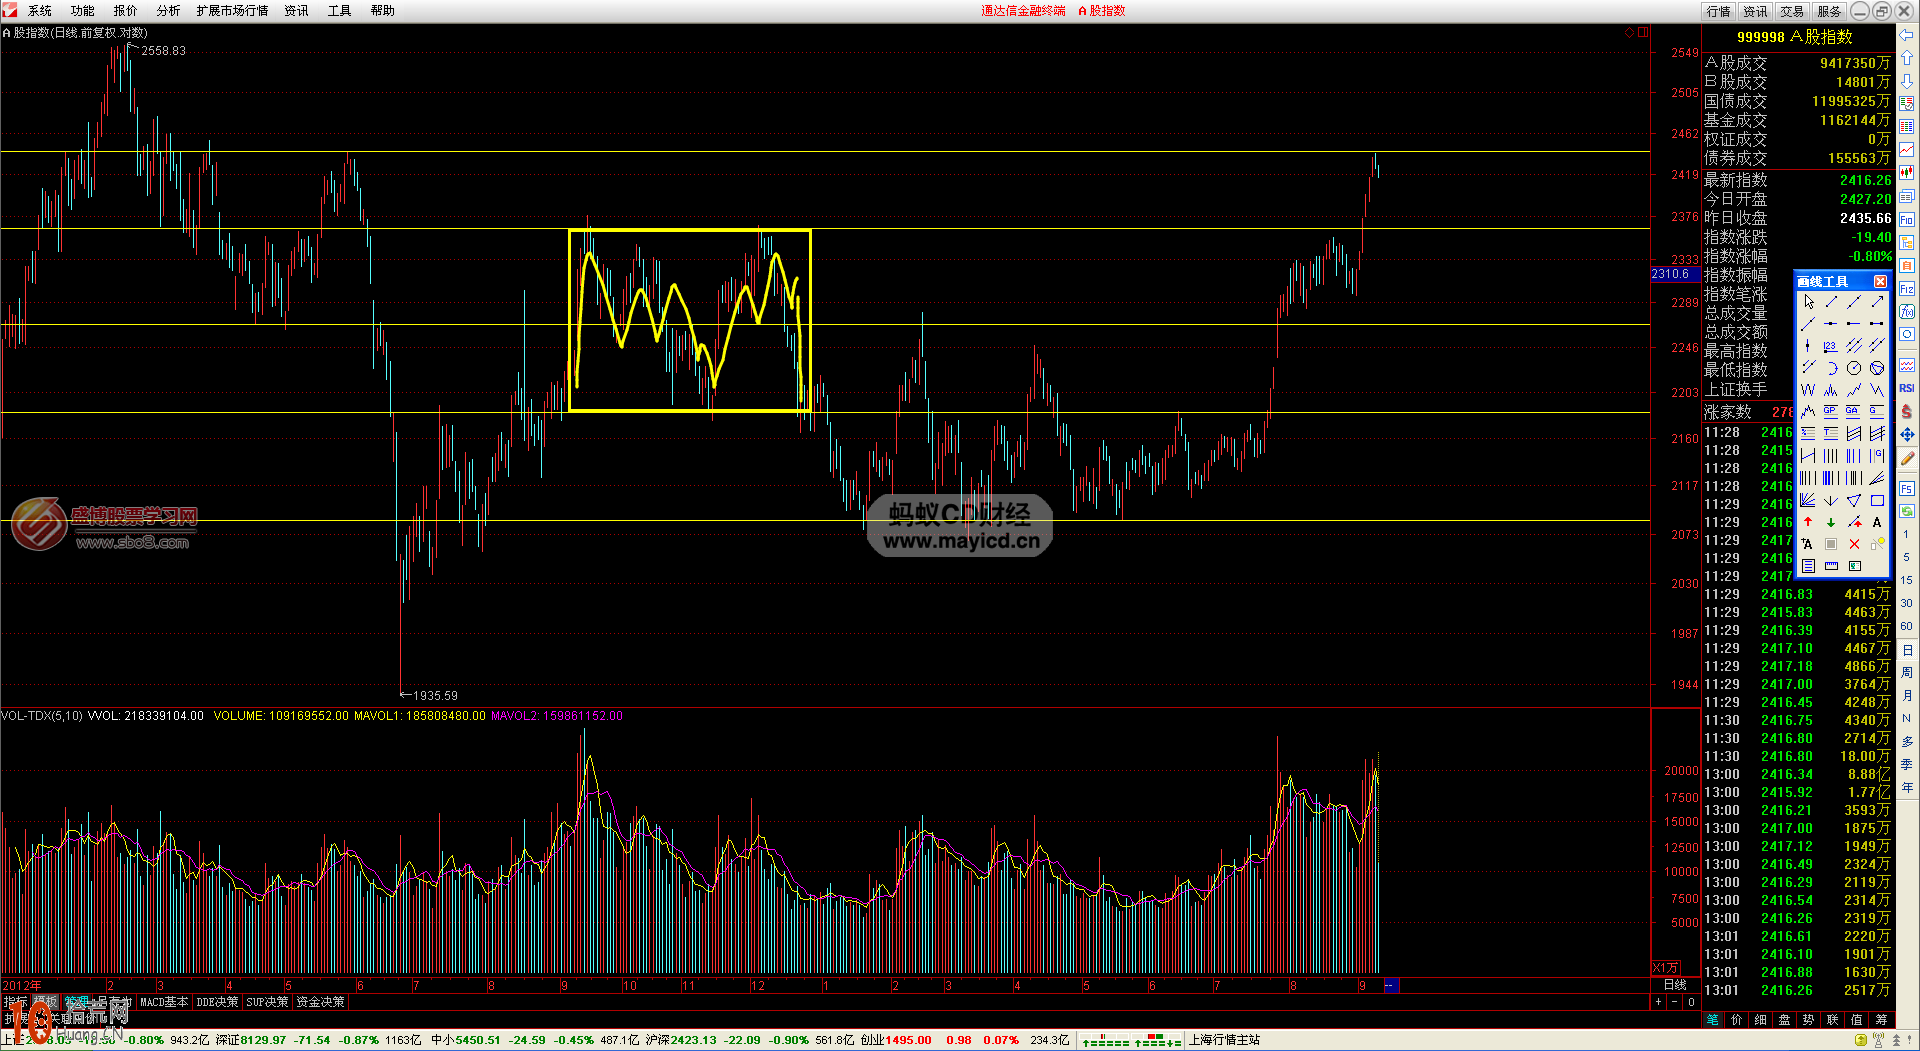Click the 服务 button at top right
The image size is (1920, 1051).
click(1829, 11)
